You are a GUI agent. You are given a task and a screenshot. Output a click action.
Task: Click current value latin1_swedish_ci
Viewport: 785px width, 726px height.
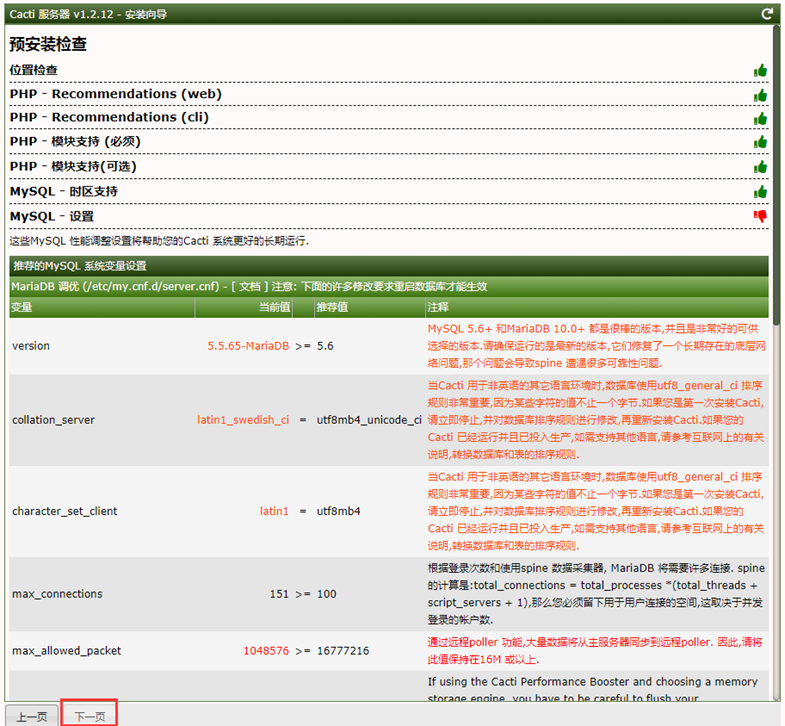tap(243, 420)
